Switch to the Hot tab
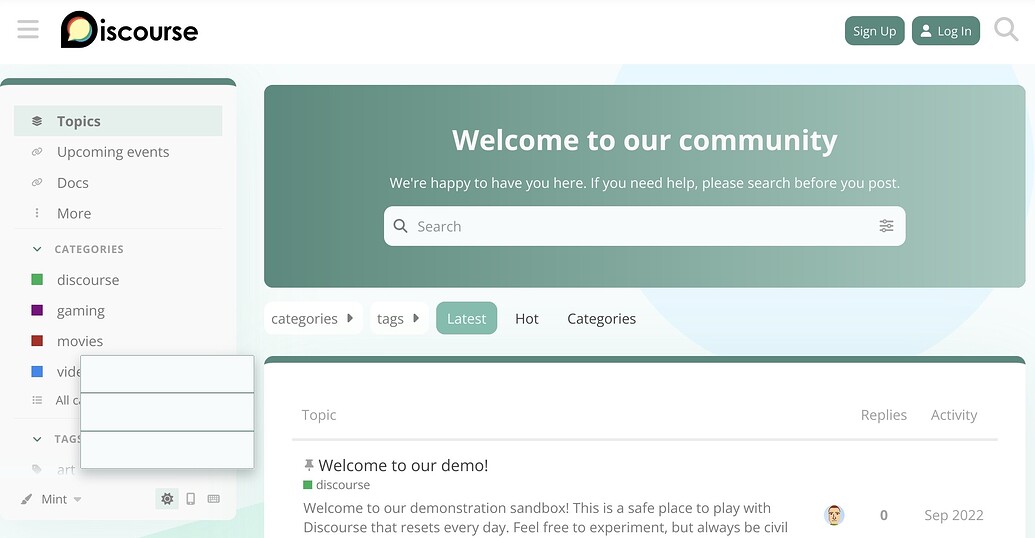Image resolution: width=1035 pixels, height=538 pixels. point(527,319)
